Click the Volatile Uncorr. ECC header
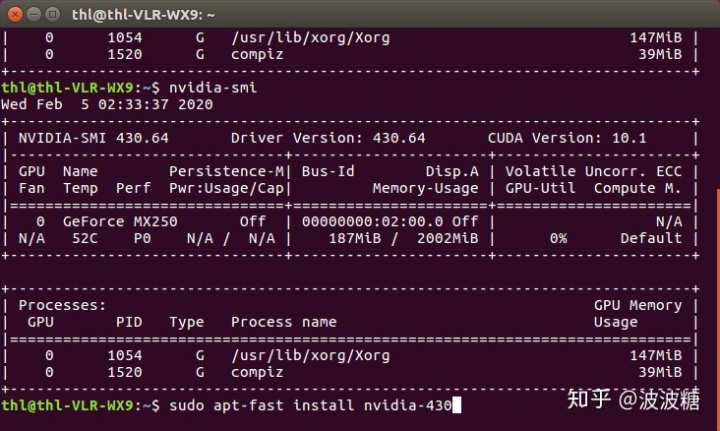The image size is (720, 431). (x=594, y=172)
